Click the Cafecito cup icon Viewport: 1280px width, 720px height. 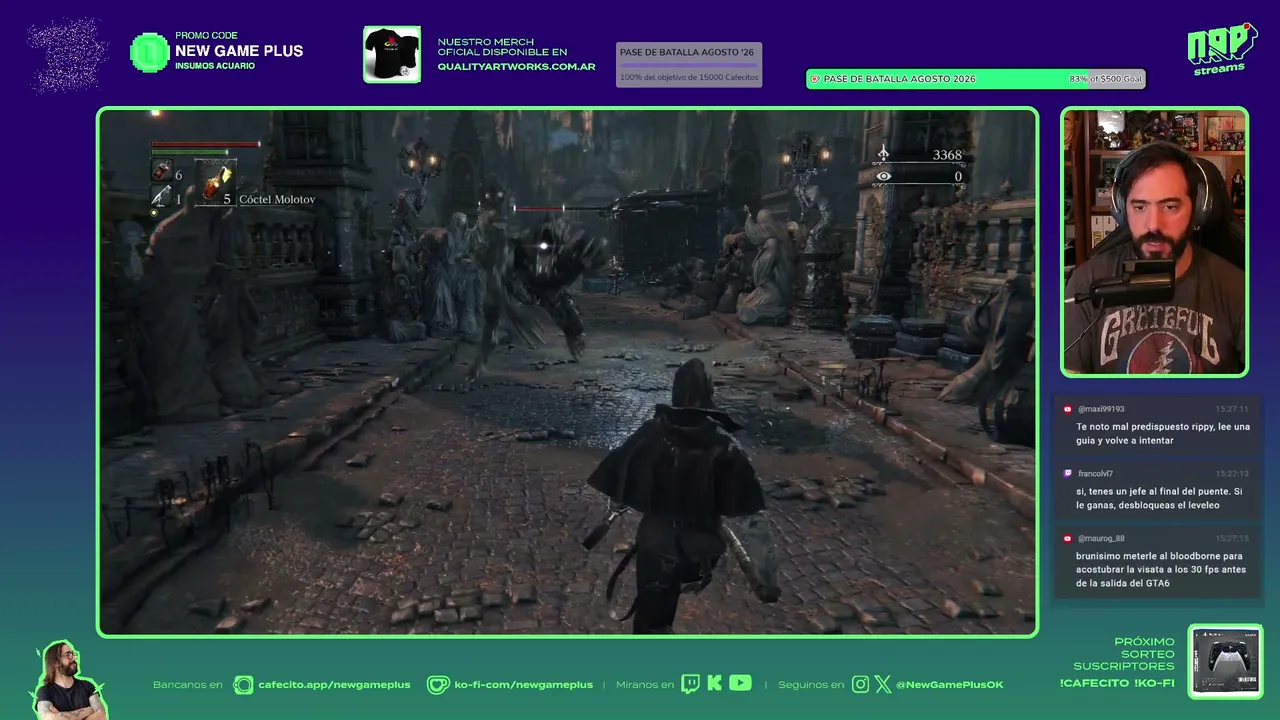(243, 684)
